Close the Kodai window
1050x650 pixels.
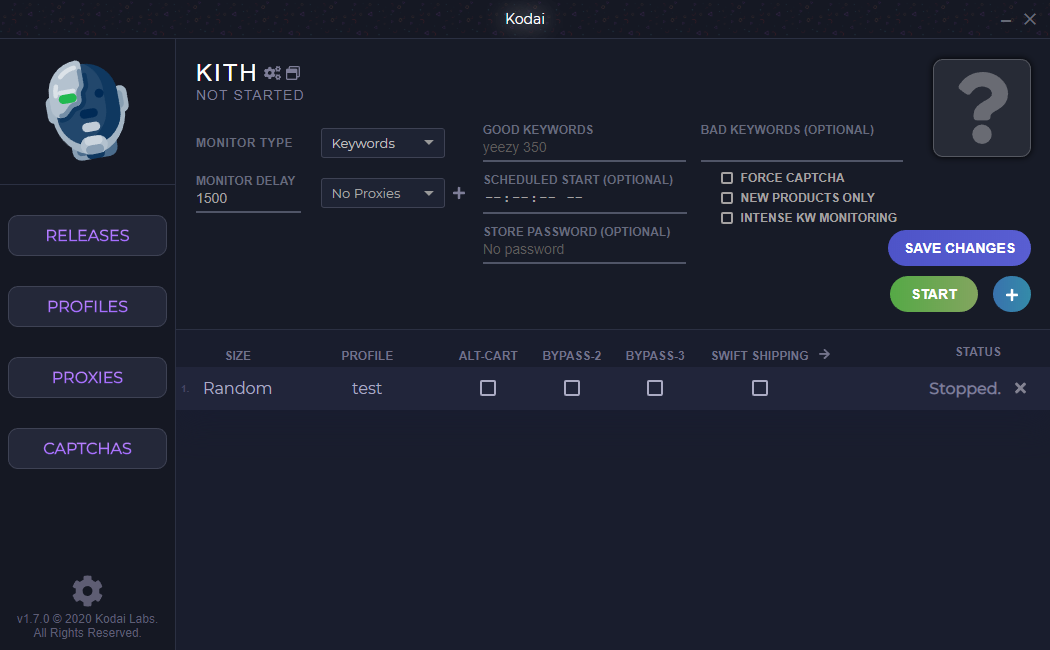click(1030, 19)
